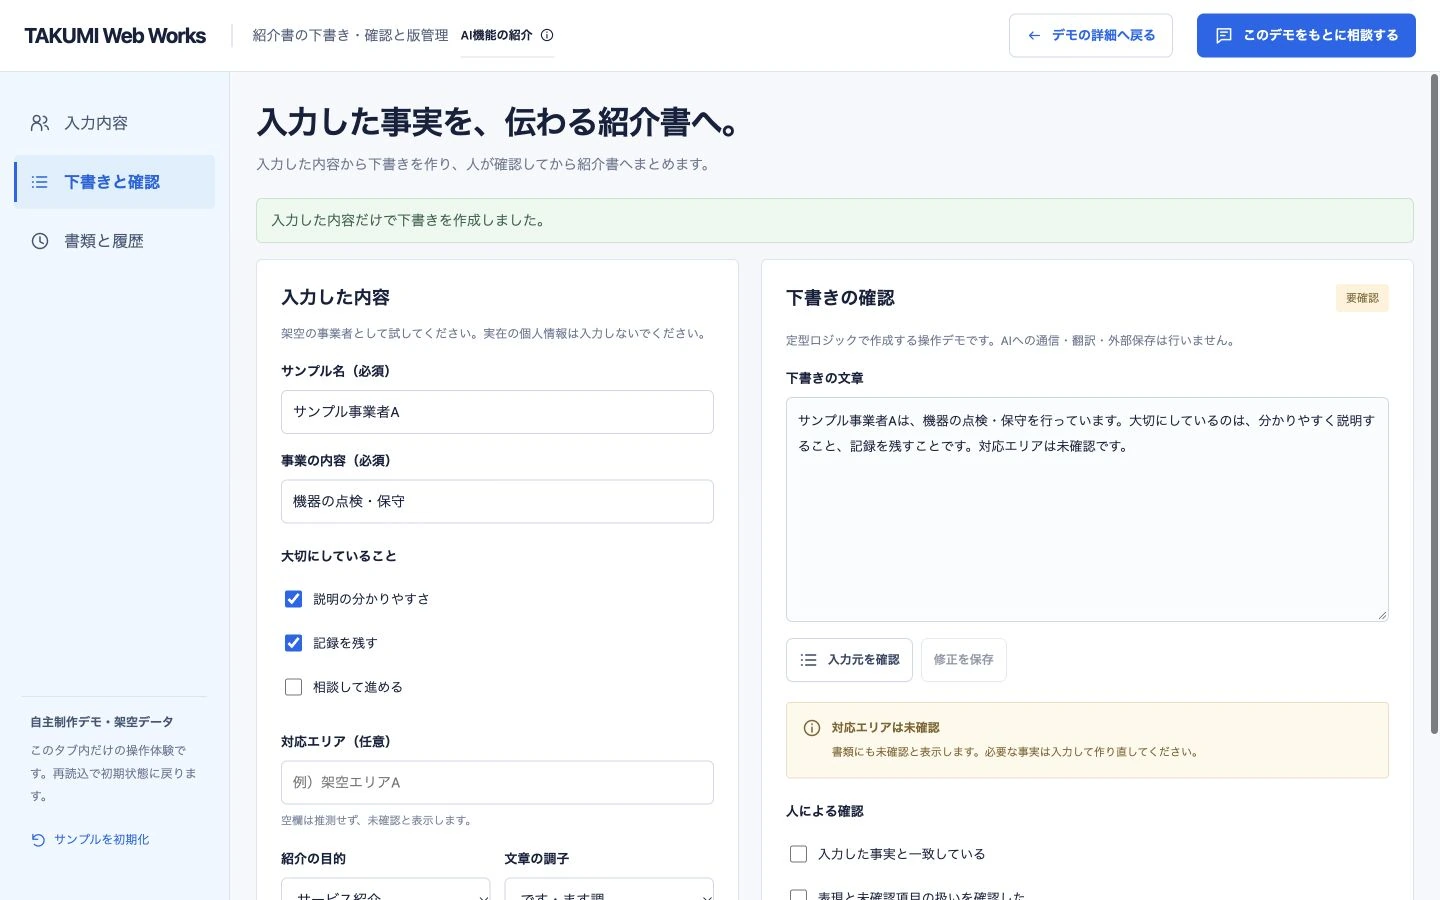Select 下書きと確認 sidebar item
The height and width of the screenshot is (900, 1440).
pyautogui.click(x=115, y=182)
